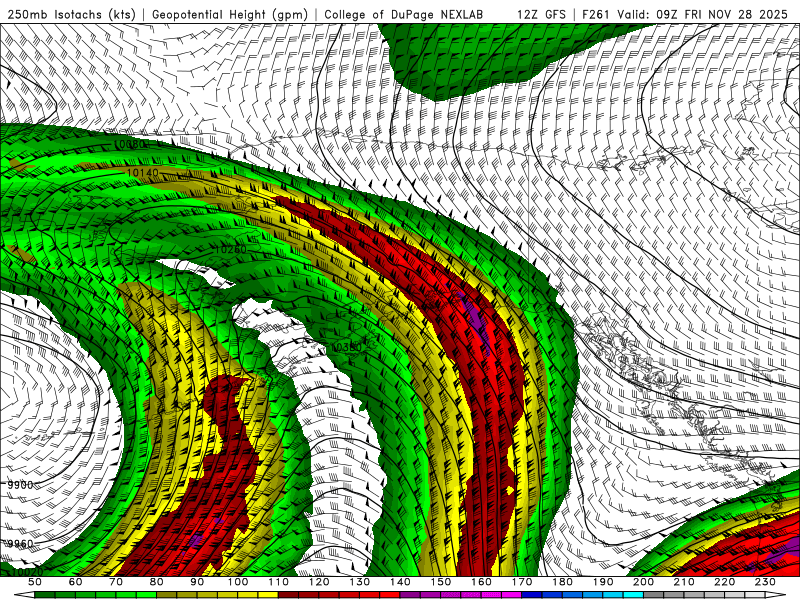800x600 pixels.
Task: Click the 110 knot legend label
Action: (278, 582)
